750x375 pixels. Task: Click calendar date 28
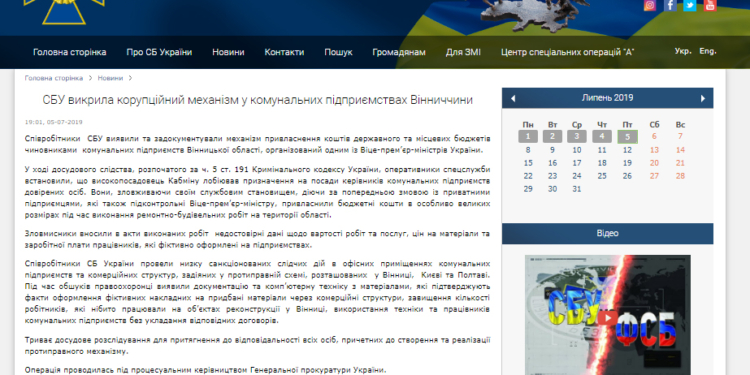[680, 176]
